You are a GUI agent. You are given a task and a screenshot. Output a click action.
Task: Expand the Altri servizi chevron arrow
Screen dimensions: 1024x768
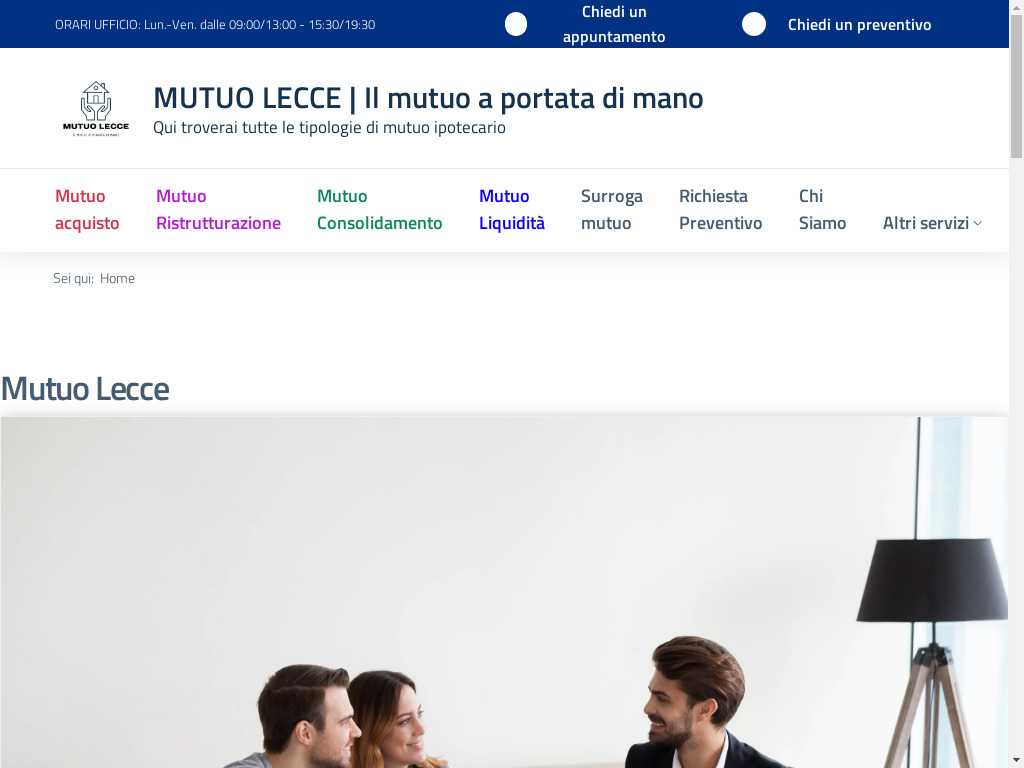coord(978,223)
